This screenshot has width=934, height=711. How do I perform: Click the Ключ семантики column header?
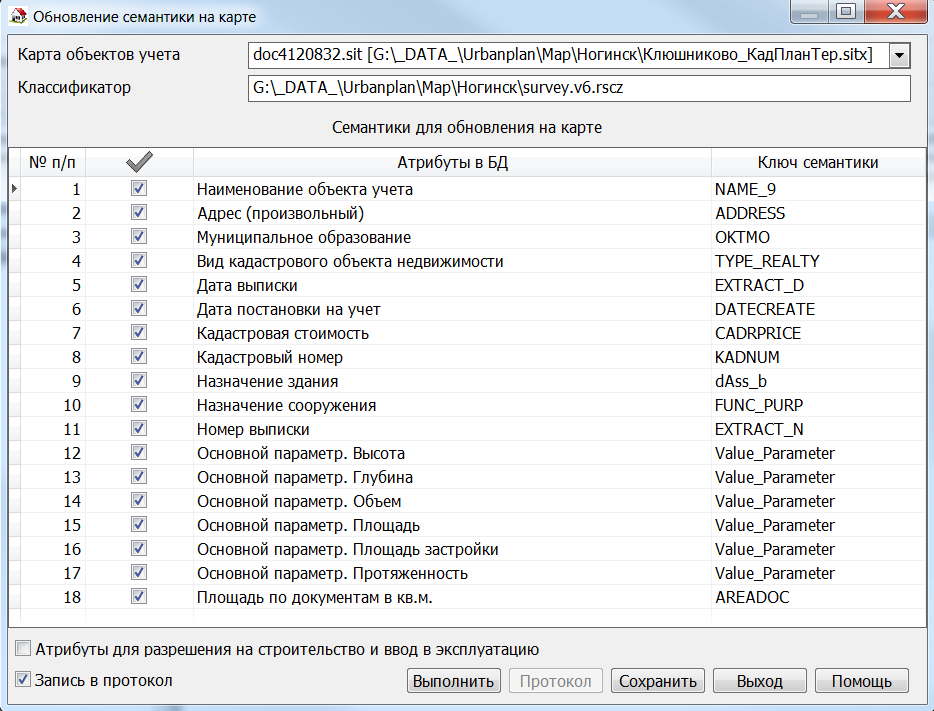click(x=817, y=163)
